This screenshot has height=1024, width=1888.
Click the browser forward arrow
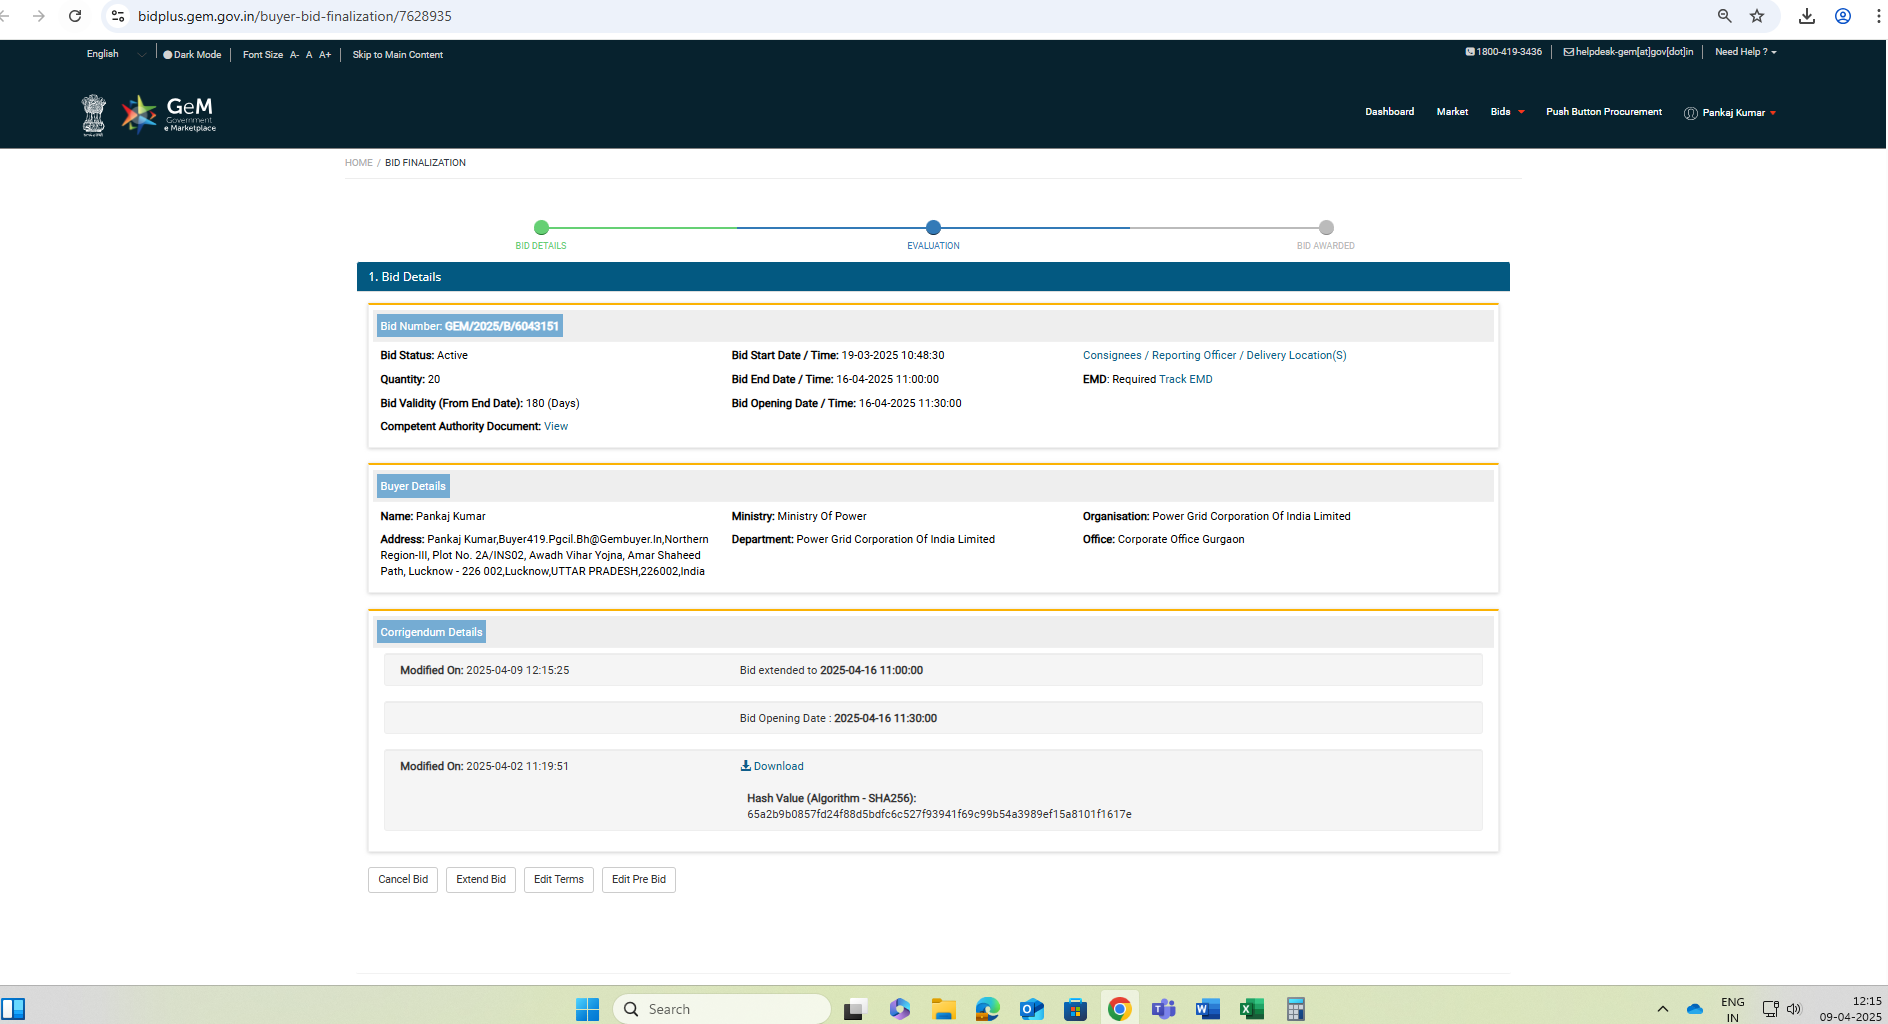pyautogui.click(x=39, y=16)
